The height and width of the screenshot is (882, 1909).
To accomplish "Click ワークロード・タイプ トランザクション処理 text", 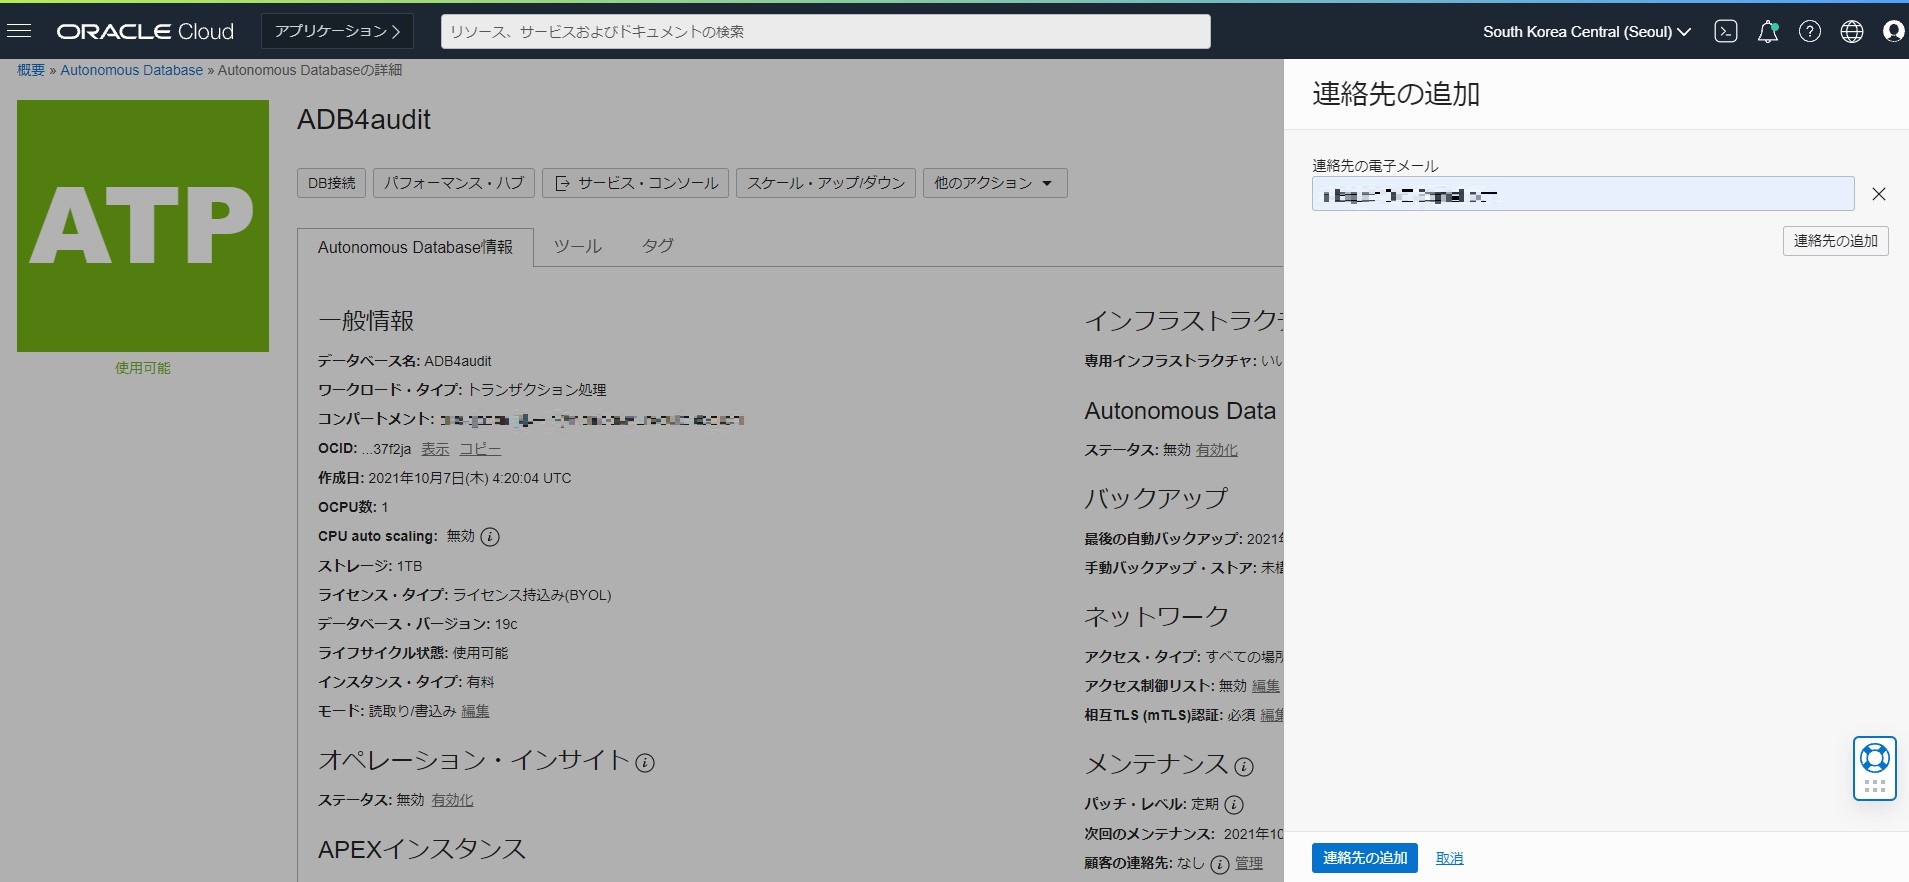I will pyautogui.click(x=537, y=390).
